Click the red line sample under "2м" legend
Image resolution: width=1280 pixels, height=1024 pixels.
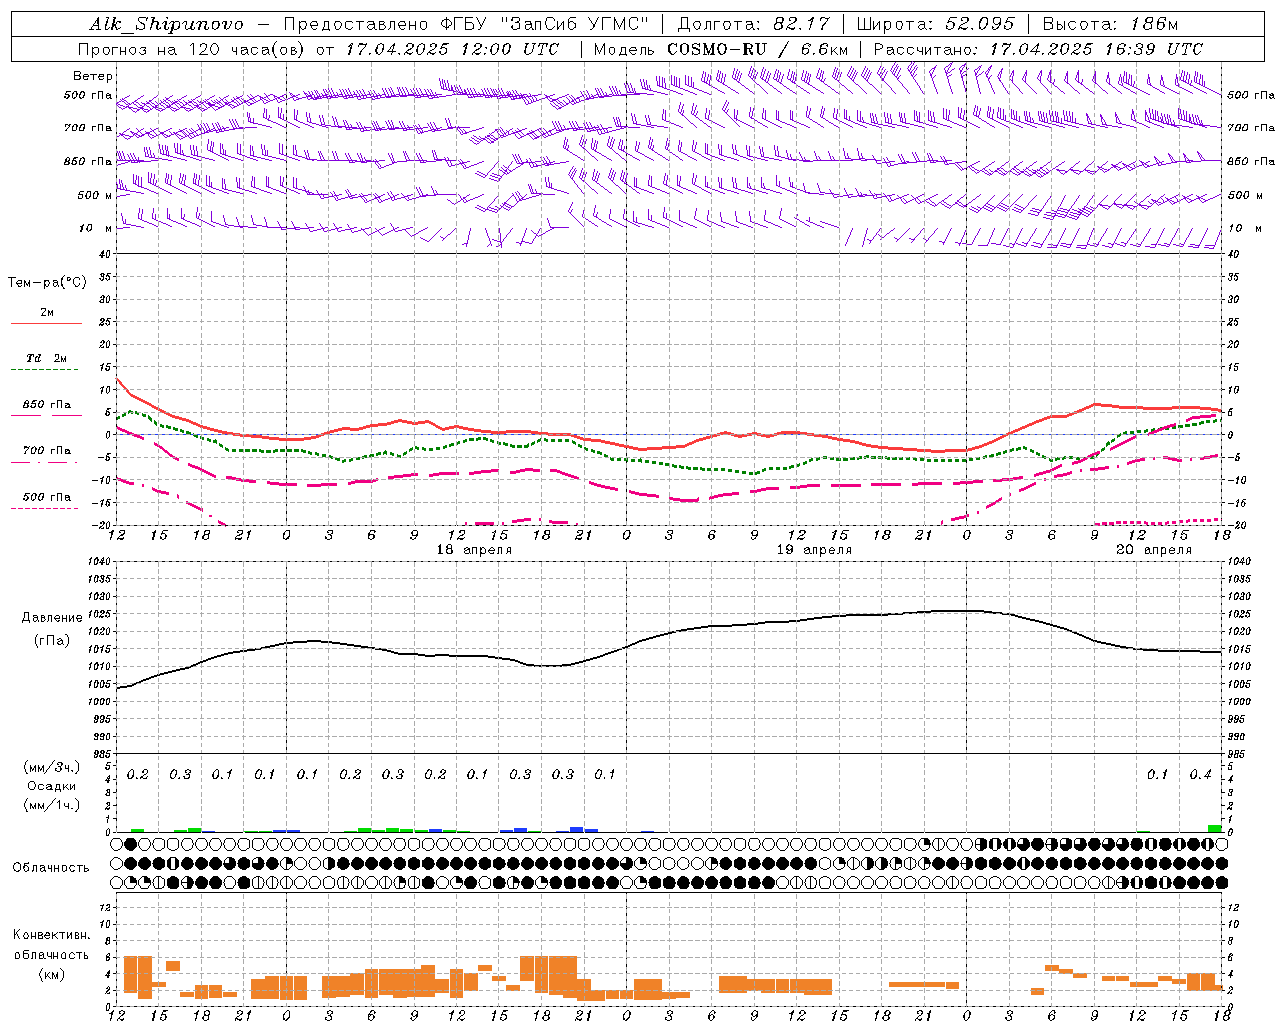click(x=46, y=324)
